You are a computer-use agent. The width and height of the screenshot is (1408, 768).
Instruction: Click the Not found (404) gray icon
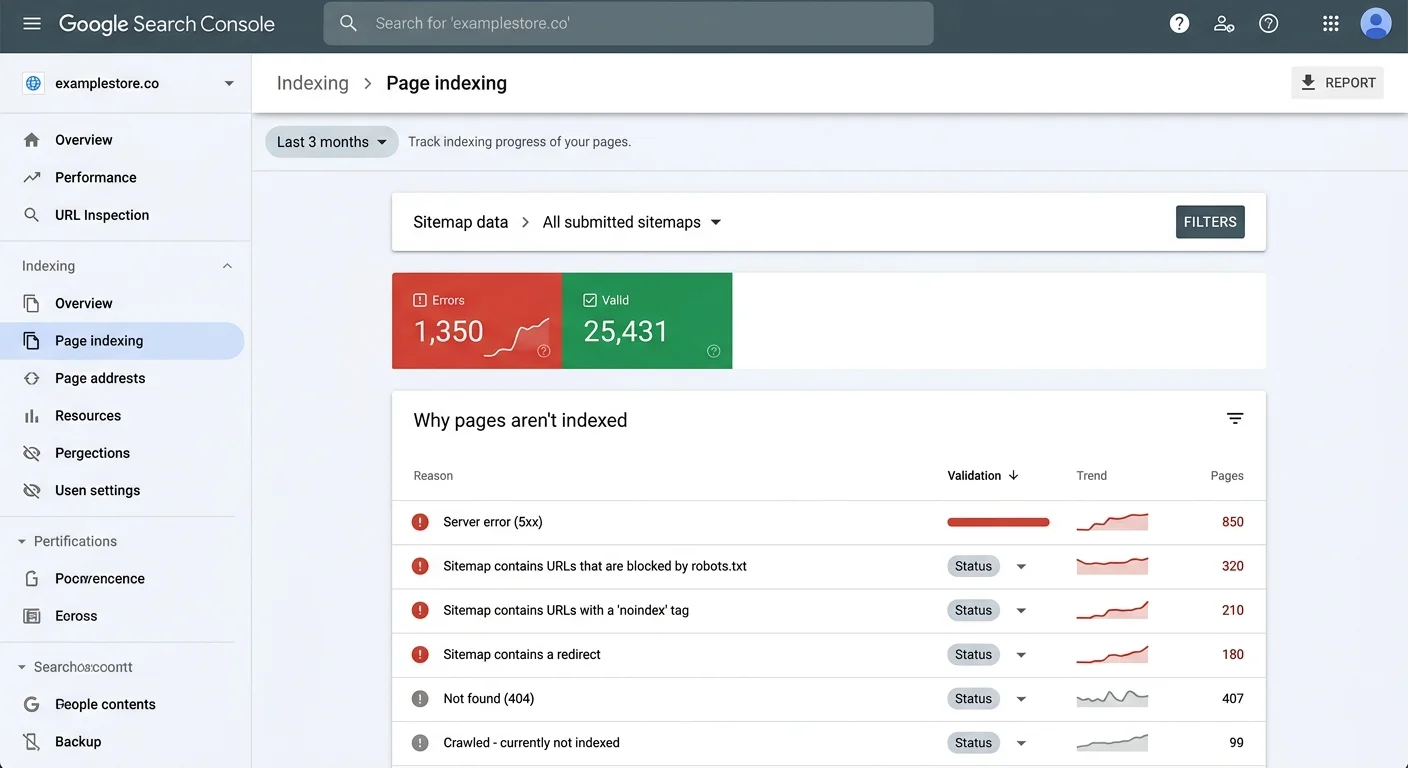(420, 699)
